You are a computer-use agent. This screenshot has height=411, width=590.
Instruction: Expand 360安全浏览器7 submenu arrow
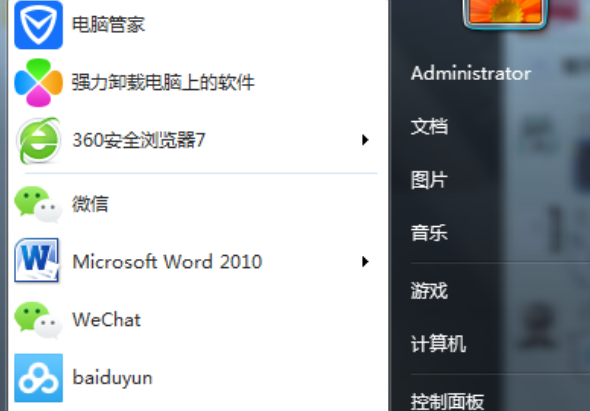tap(365, 140)
